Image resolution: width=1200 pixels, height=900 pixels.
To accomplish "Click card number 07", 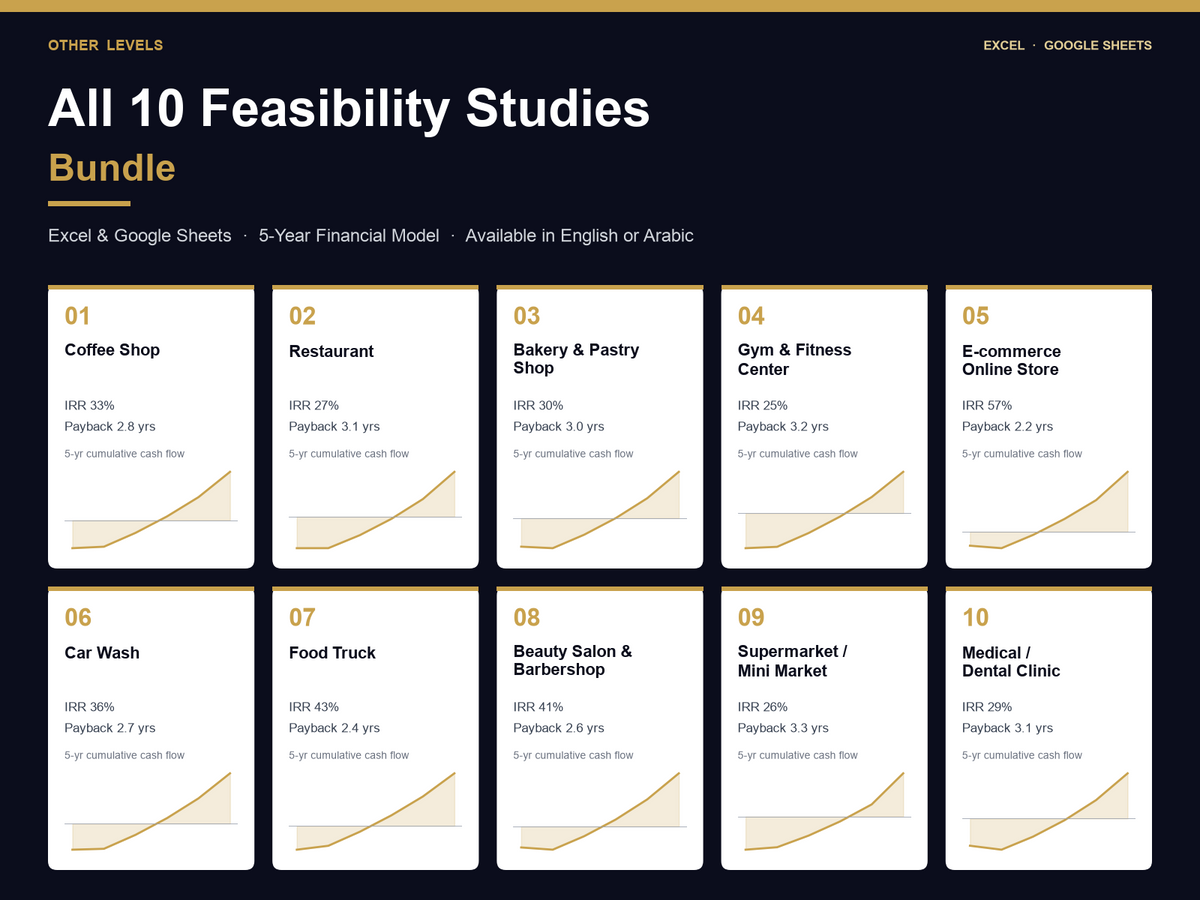I will (302, 617).
